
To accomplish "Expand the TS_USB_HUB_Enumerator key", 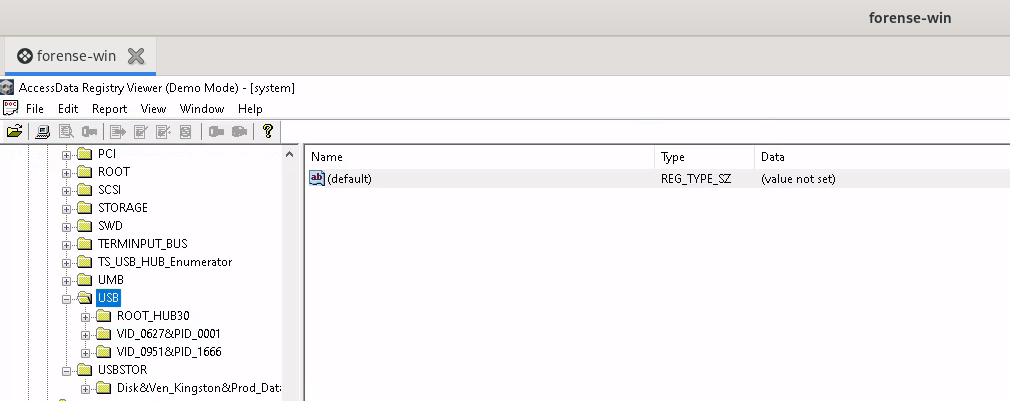I will (66, 263).
